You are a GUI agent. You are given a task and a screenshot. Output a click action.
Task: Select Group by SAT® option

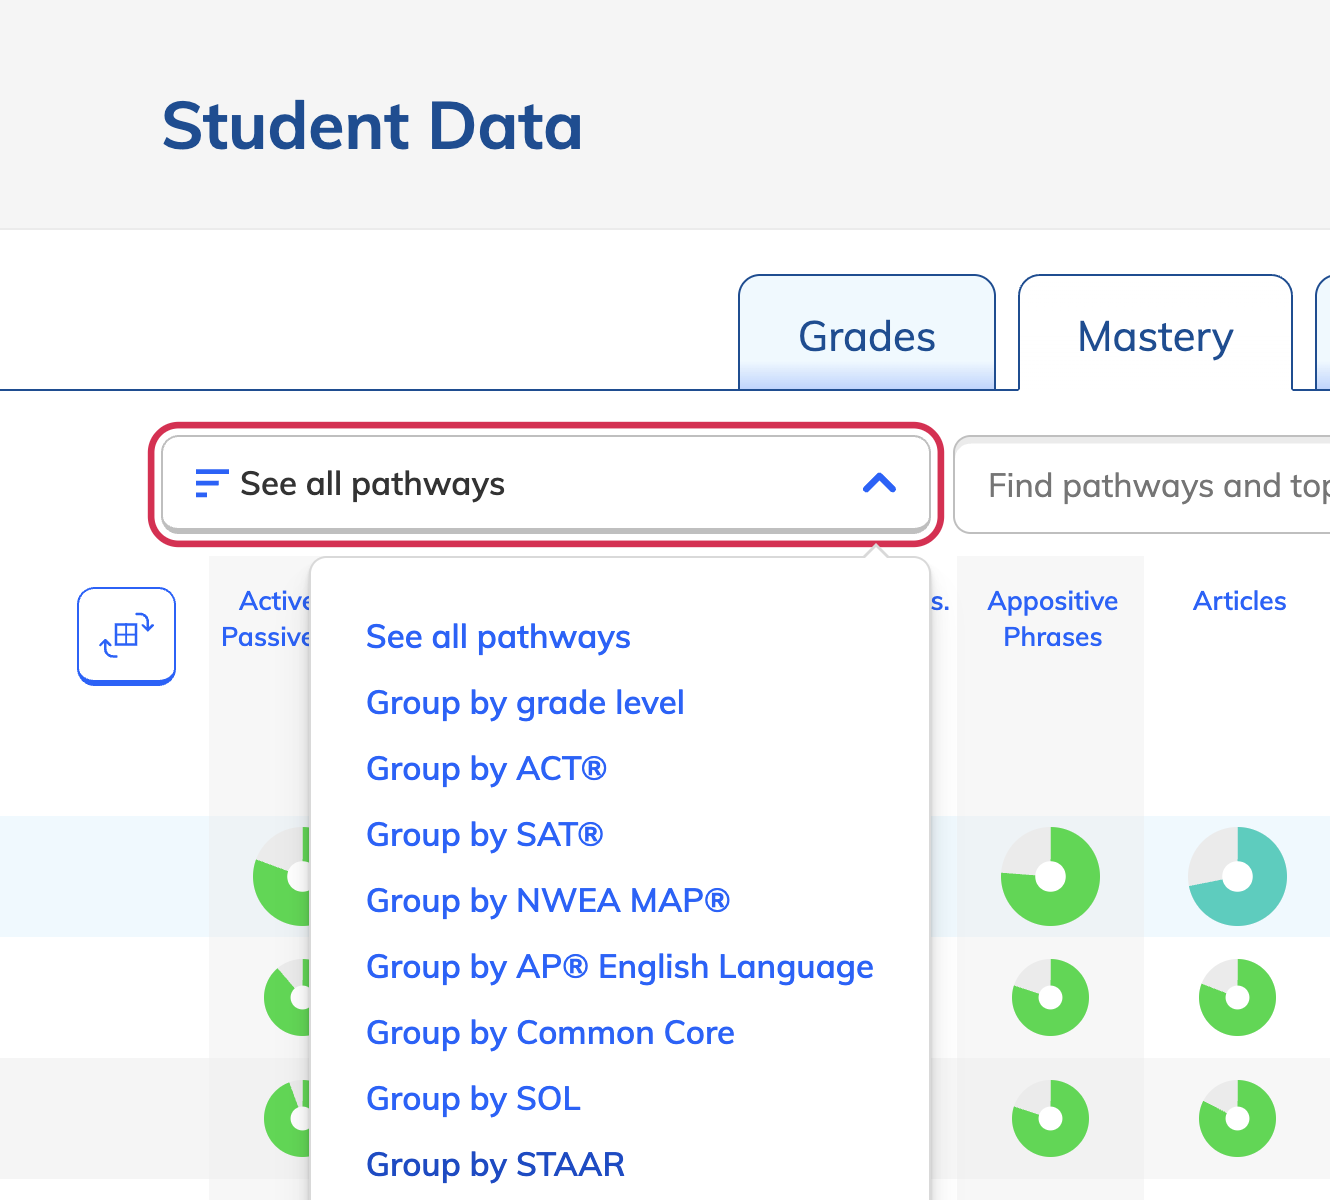[x=485, y=835]
